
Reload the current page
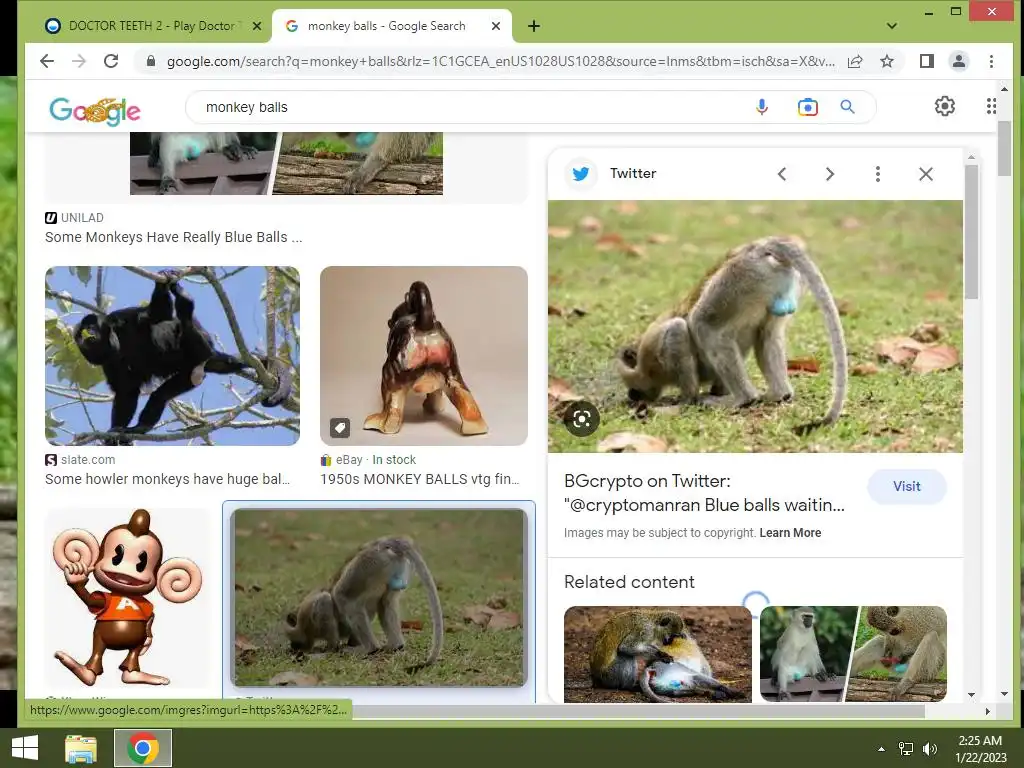pos(112,61)
